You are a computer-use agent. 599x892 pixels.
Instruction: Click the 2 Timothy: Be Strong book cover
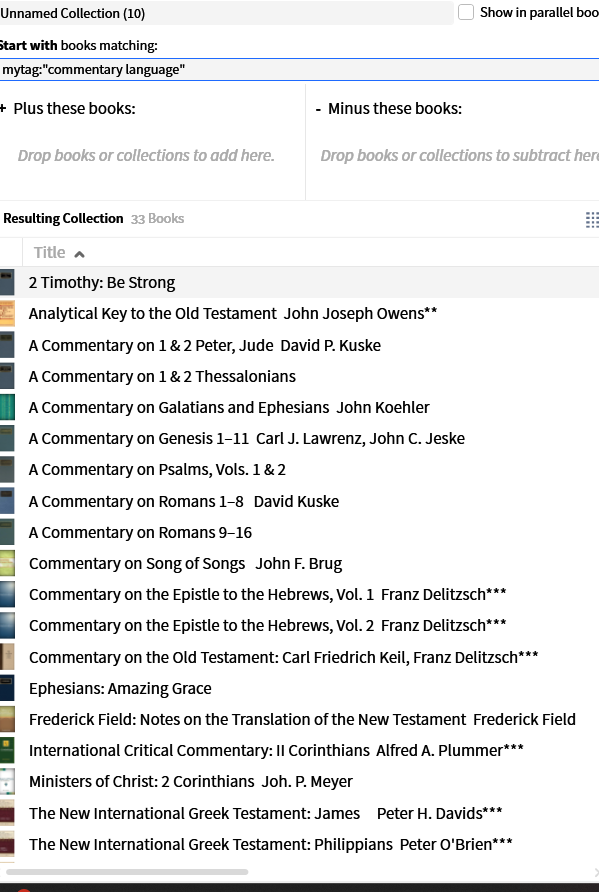click(x=7, y=283)
